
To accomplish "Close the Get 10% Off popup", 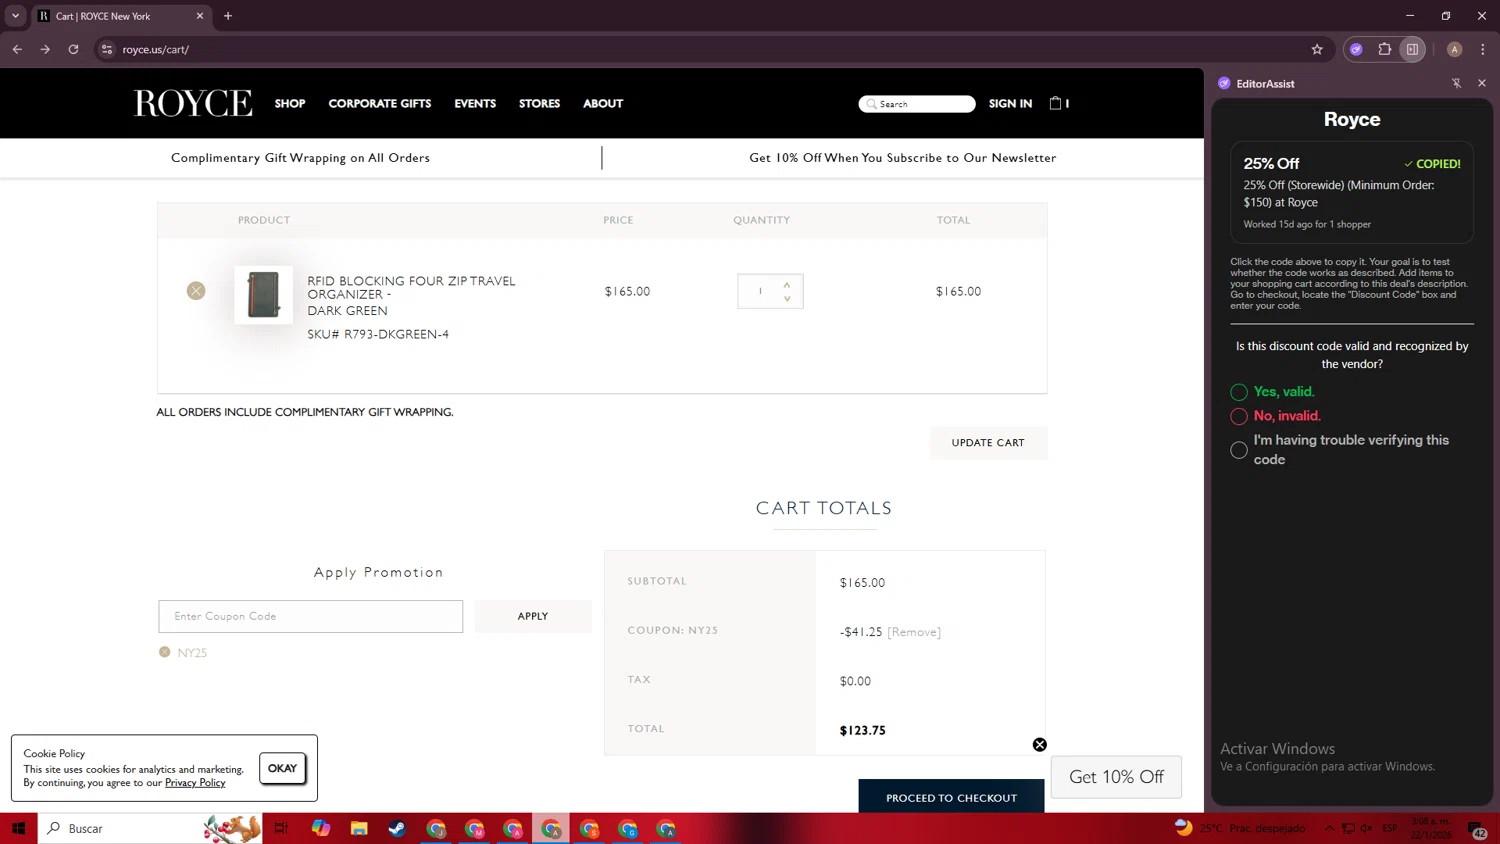I will click(x=1040, y=745).
